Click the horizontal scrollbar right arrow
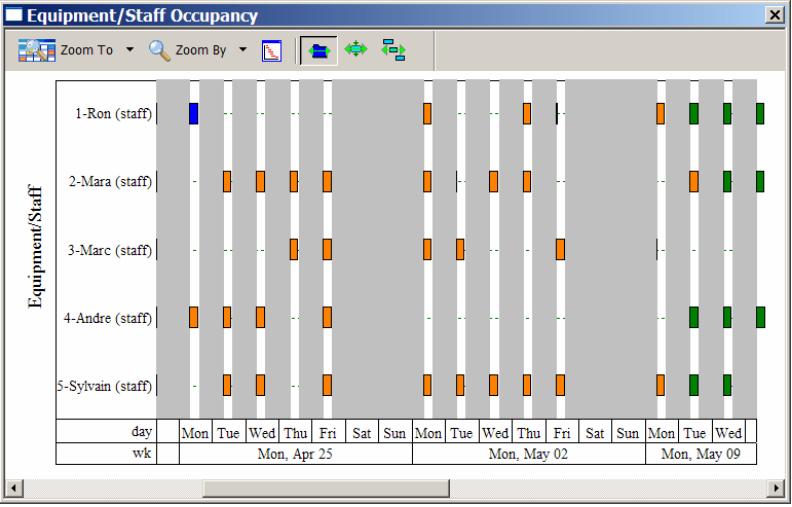Viewport: 792px width, 507px height. point(781,489)
